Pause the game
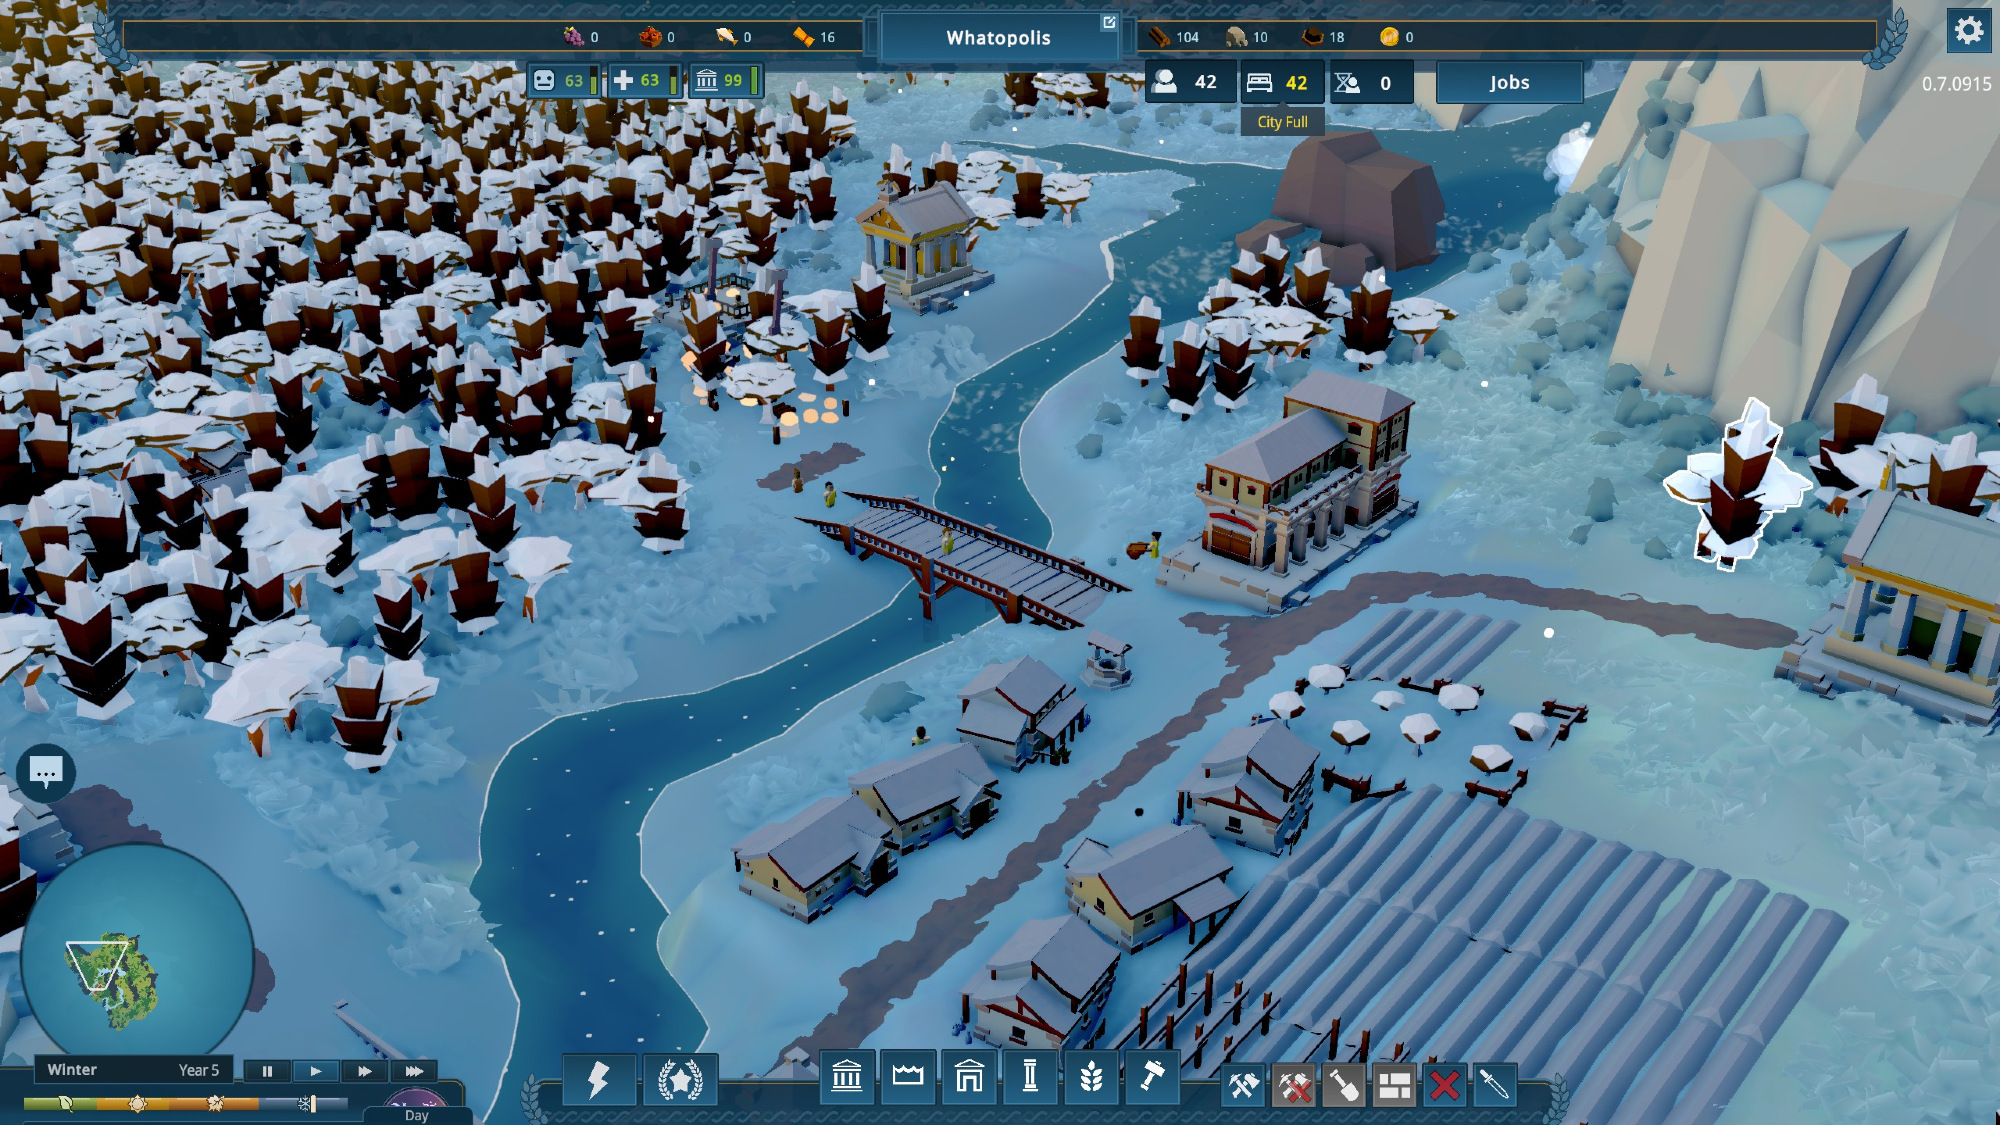The height and width of the screenshot is (1125, 2000). 267,1071
